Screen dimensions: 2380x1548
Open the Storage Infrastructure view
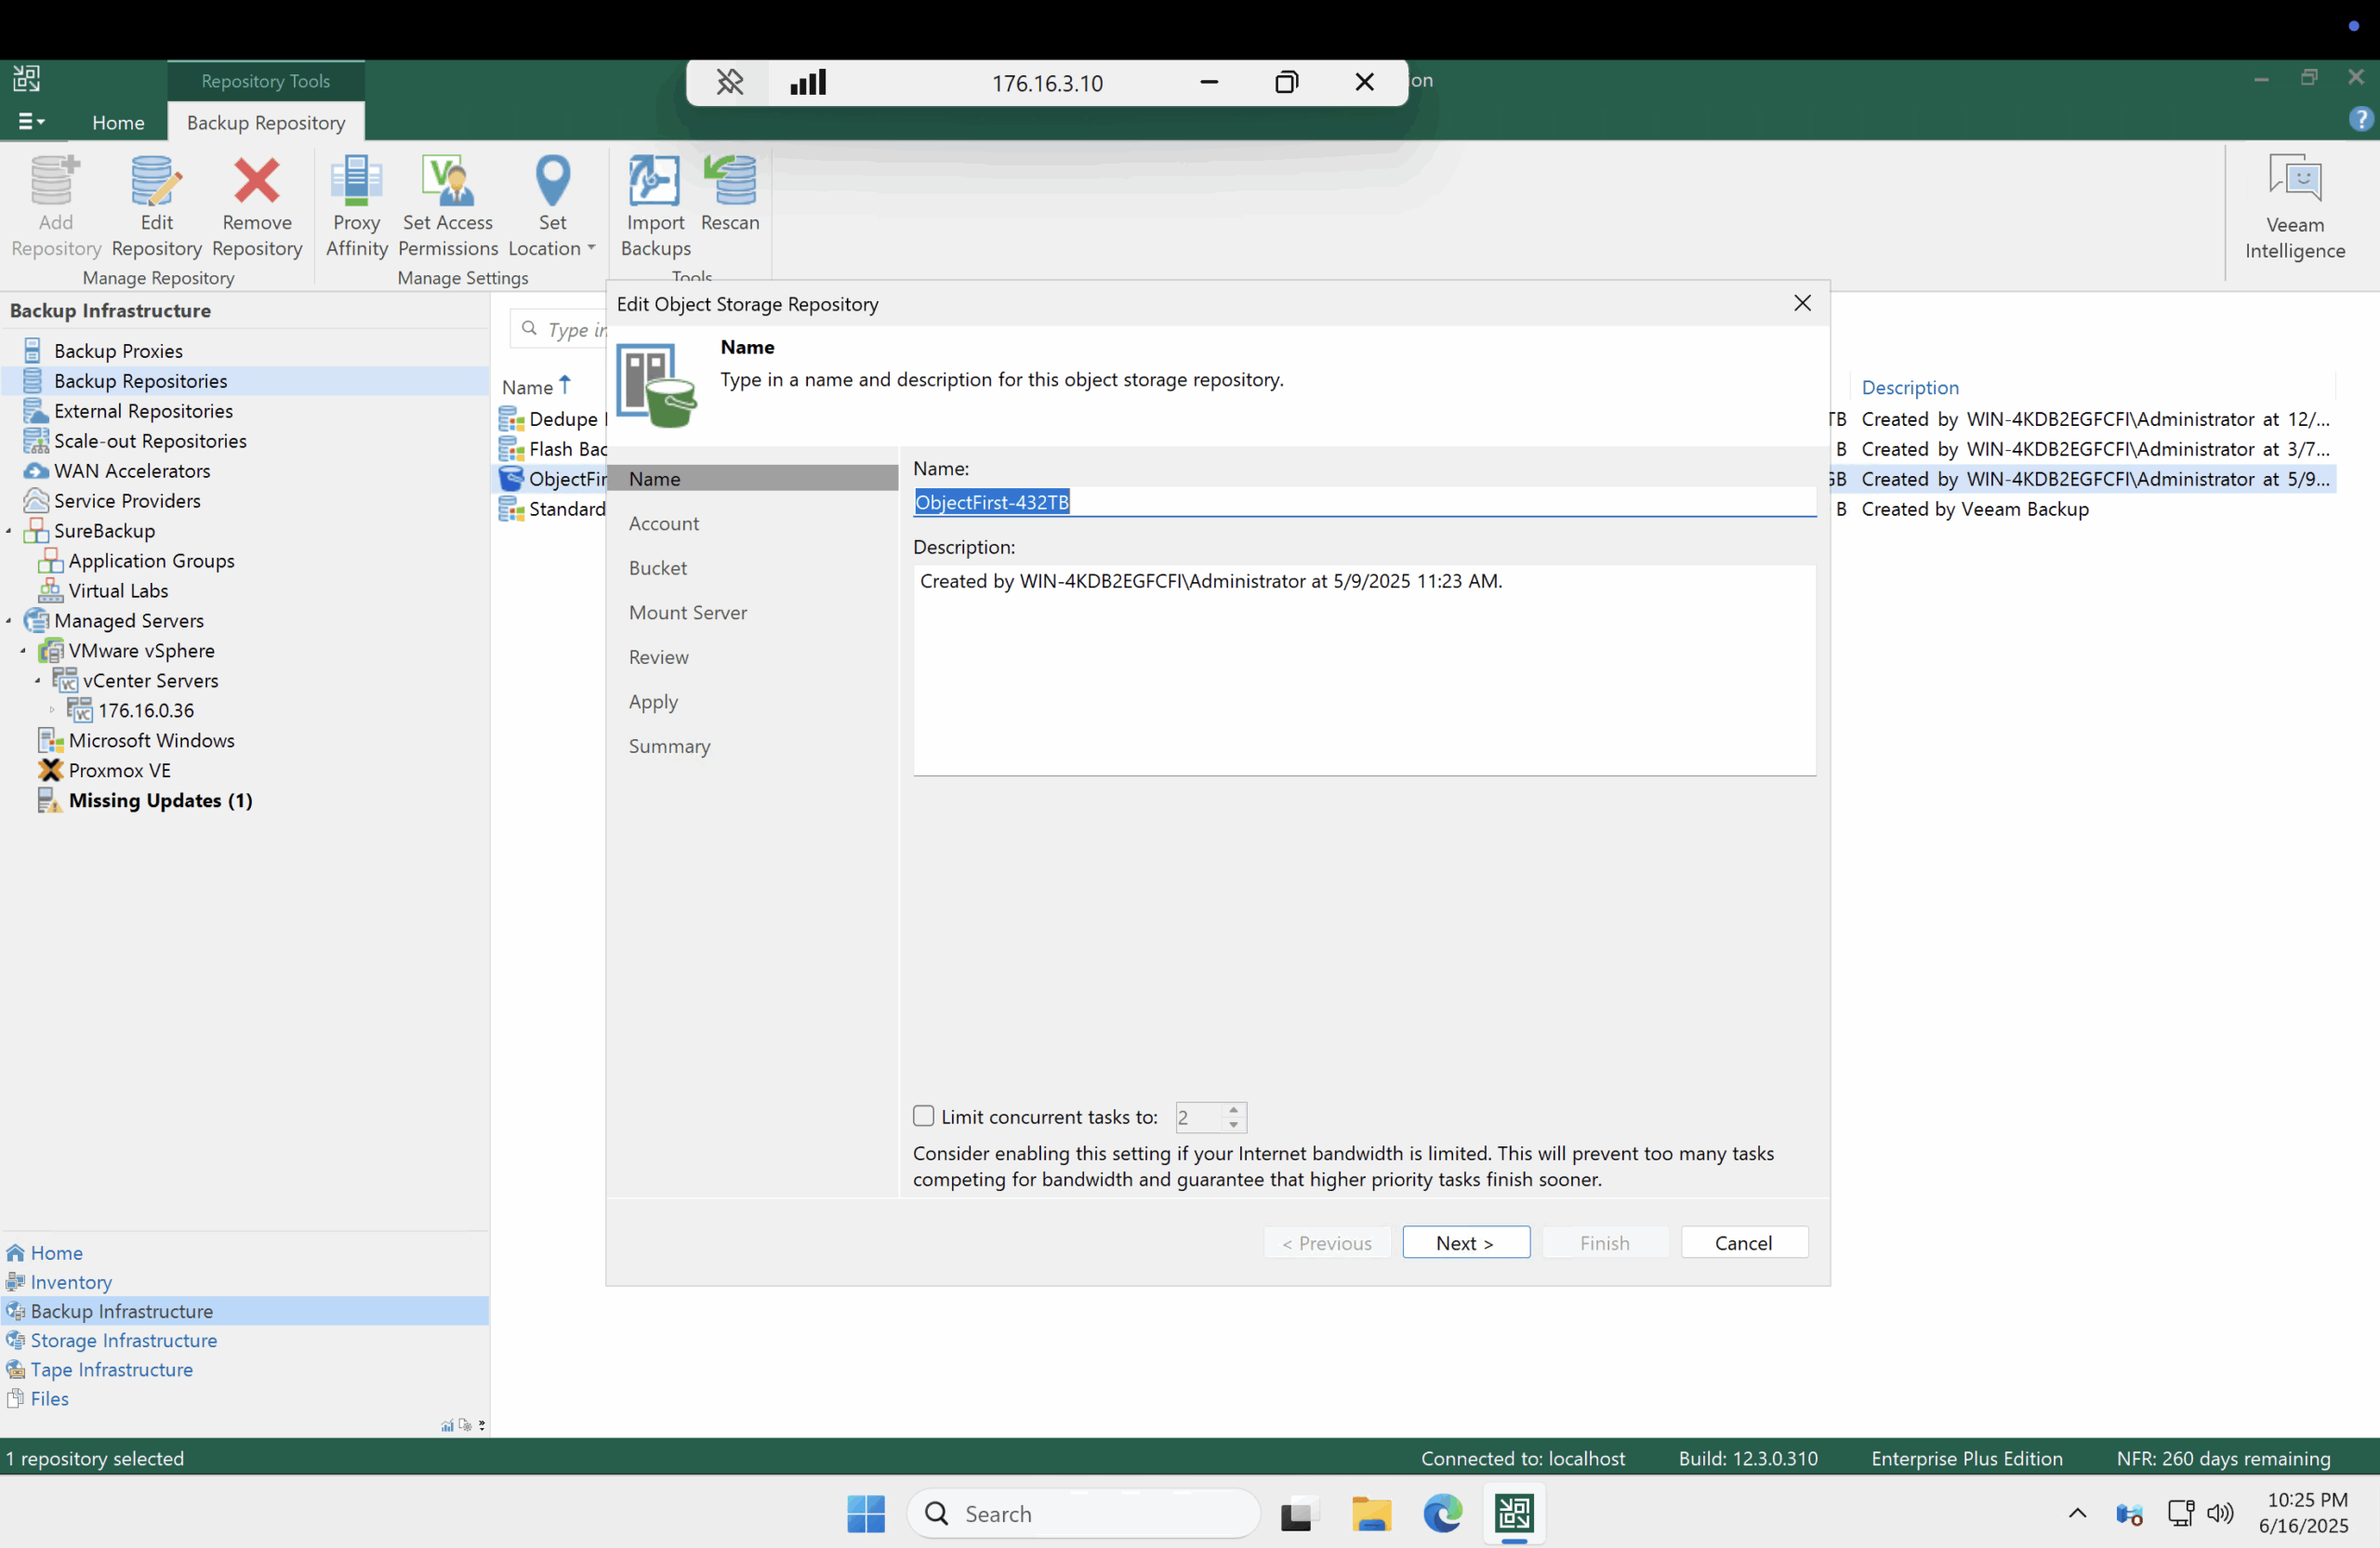(124, 1339)
